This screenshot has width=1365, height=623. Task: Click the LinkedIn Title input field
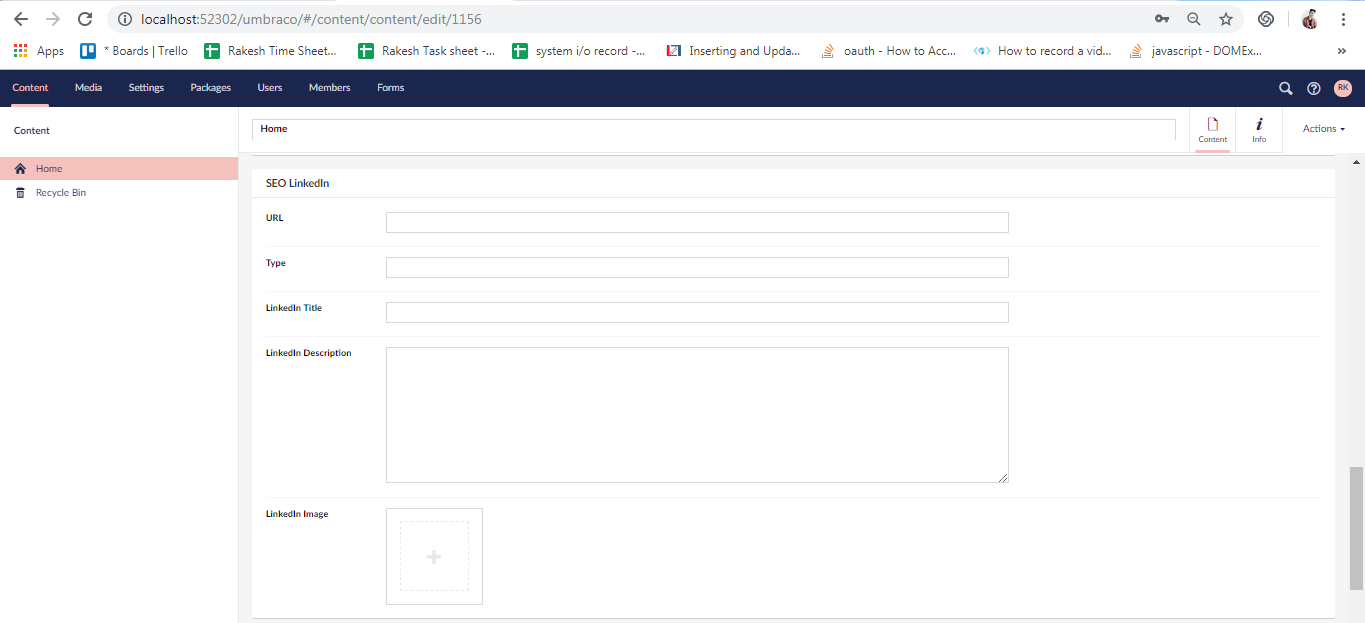pos(697,312)
